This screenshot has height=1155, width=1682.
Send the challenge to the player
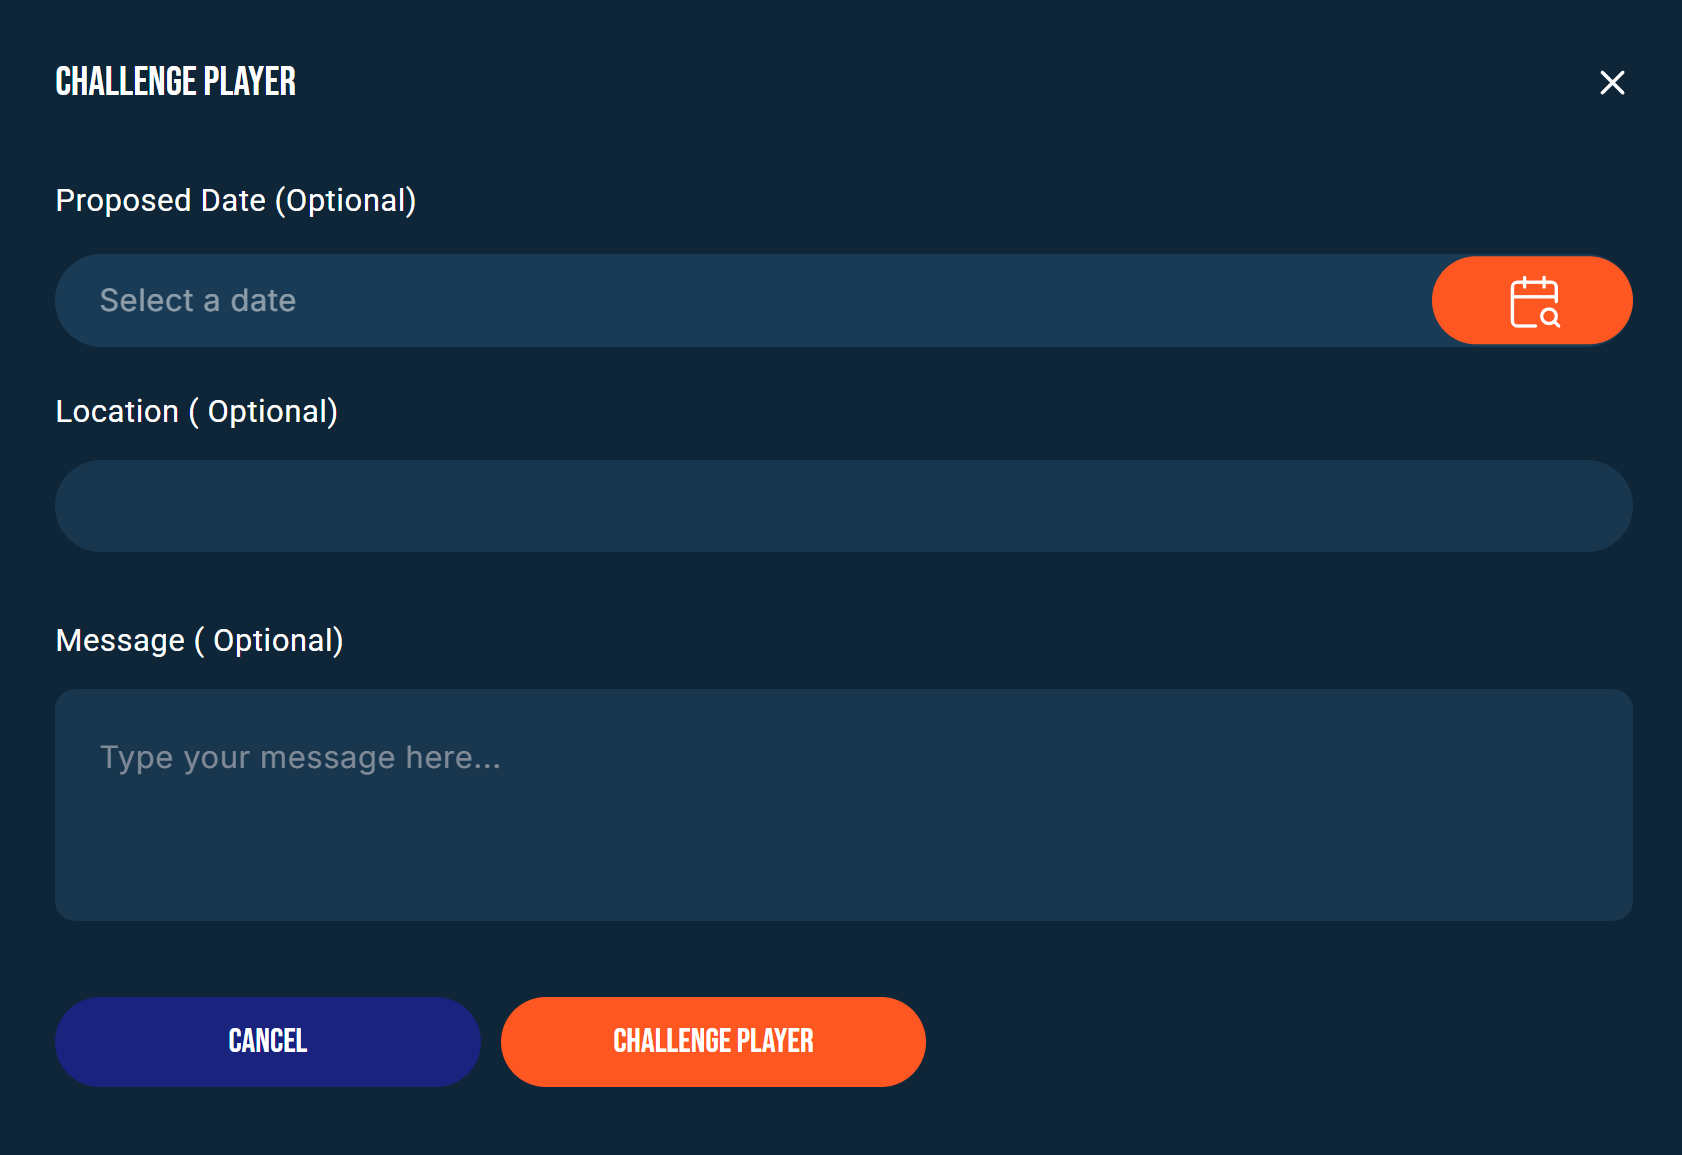pyautogui.click(x=713, y=1041)
